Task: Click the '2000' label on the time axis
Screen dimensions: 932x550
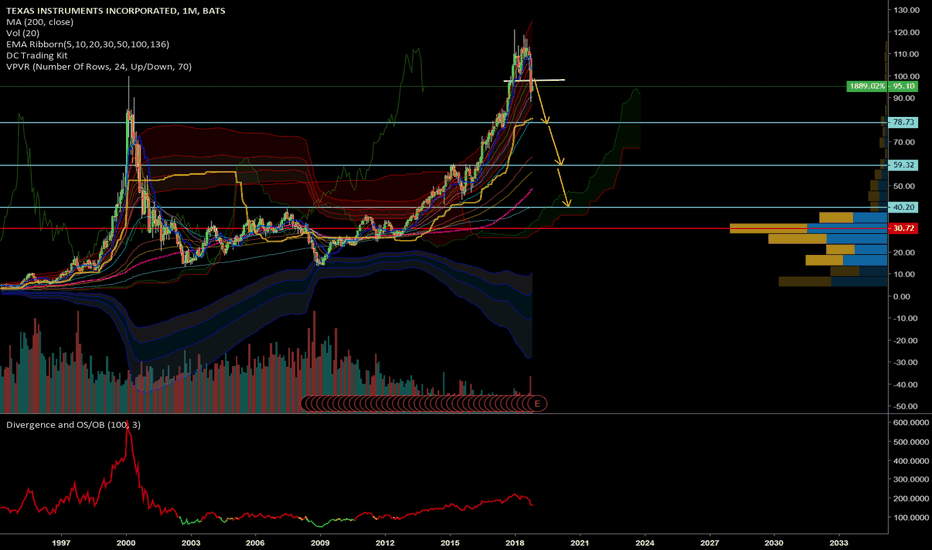Action: (125, 542)
